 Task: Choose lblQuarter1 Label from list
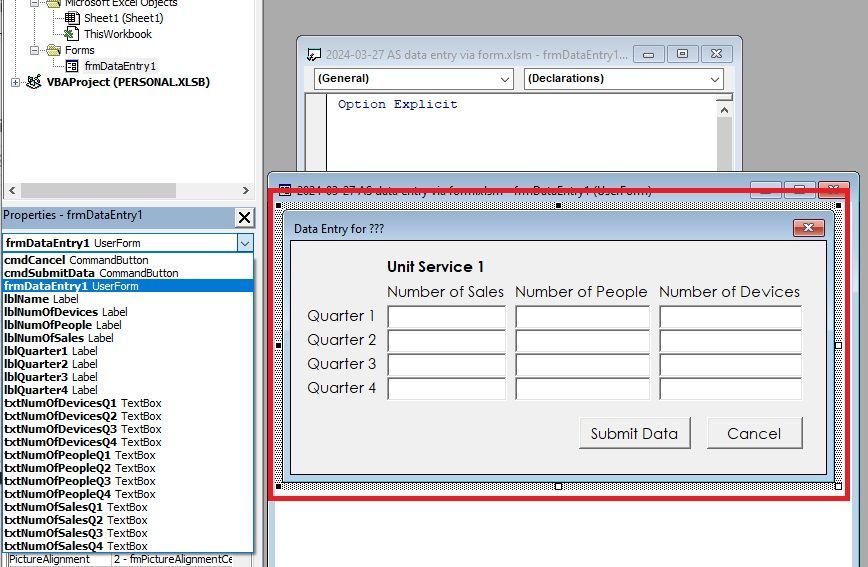[x=128, y=351]
